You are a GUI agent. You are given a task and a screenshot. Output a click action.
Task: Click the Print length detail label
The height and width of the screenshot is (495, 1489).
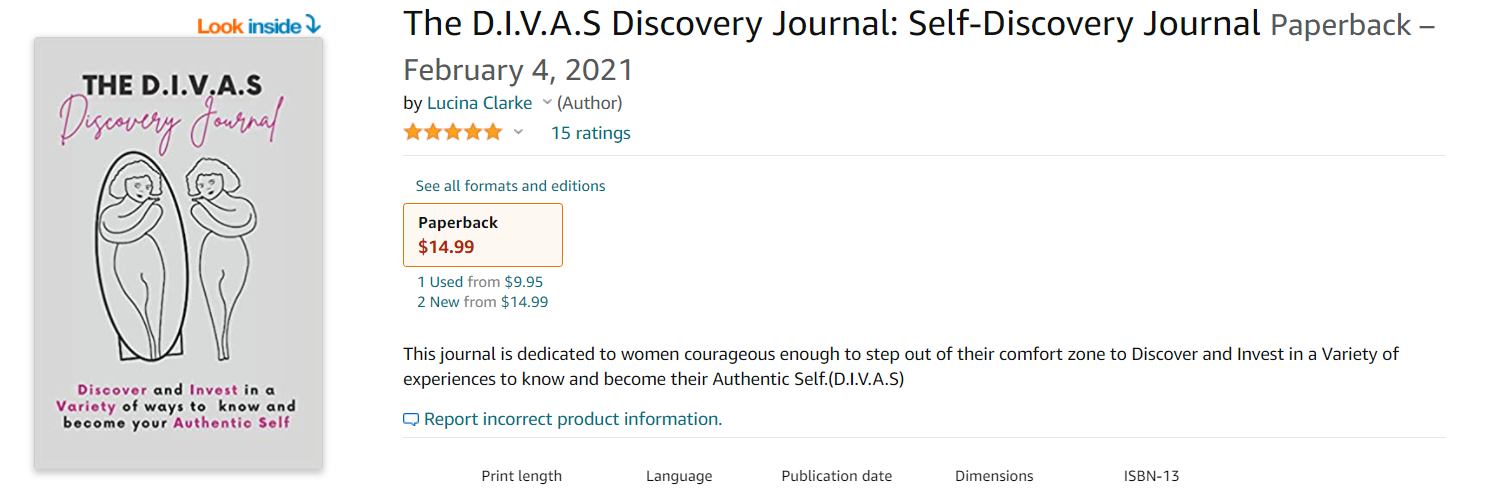pyautogui.click(x=521, y=476)
